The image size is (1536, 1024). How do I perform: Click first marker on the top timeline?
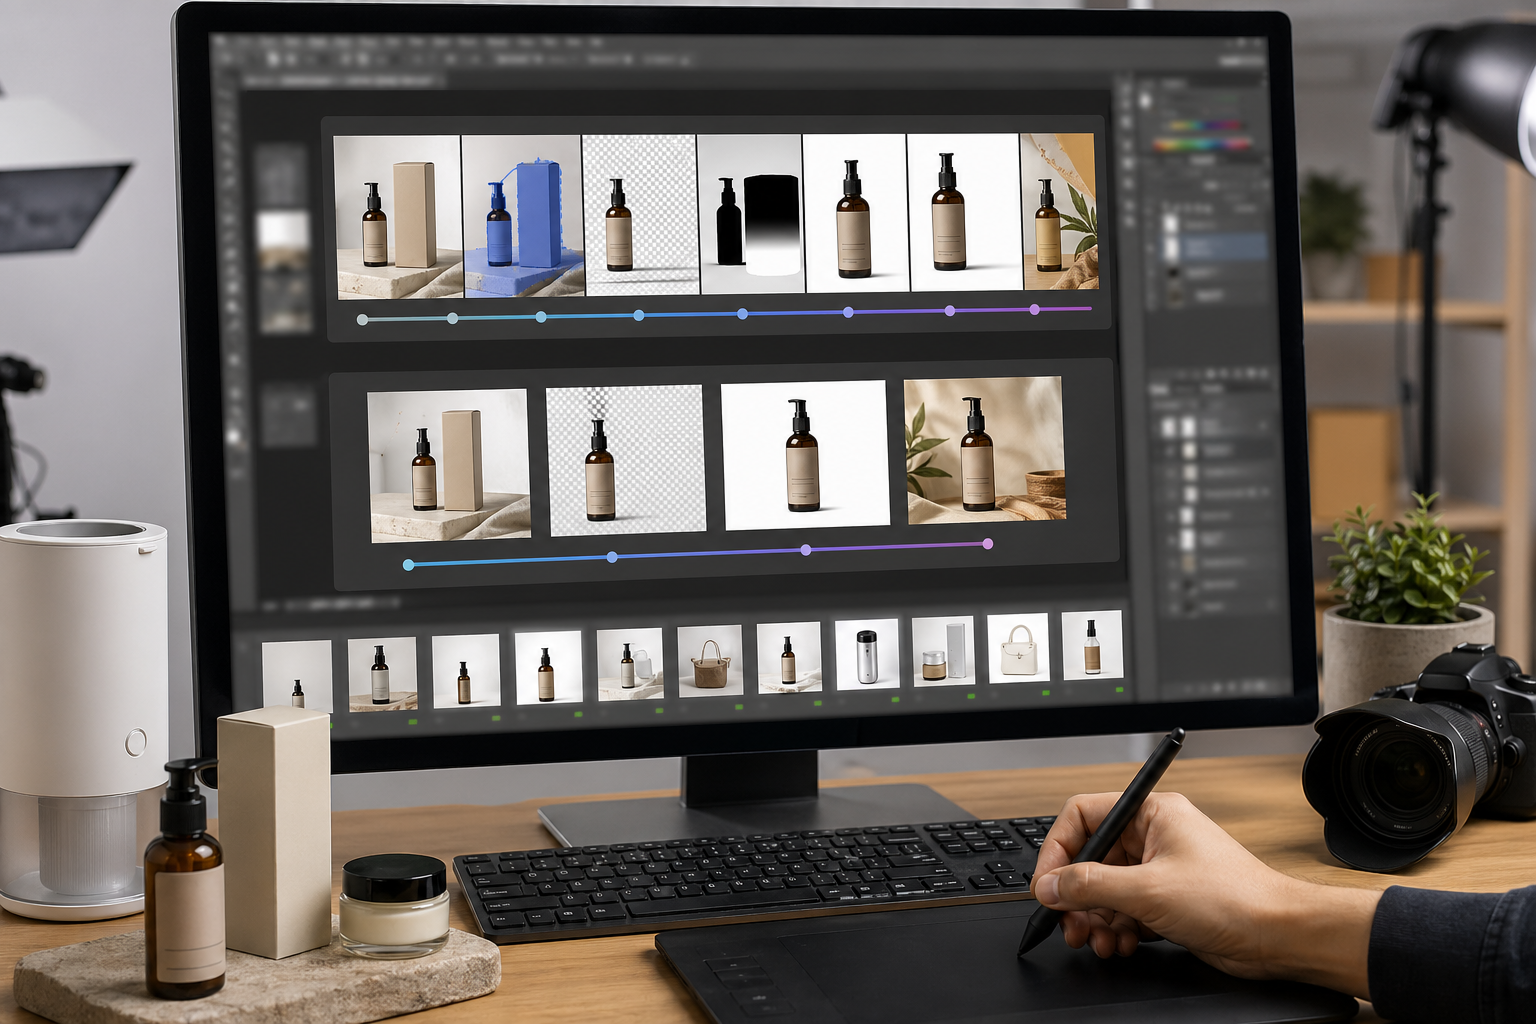coord(362,320)
